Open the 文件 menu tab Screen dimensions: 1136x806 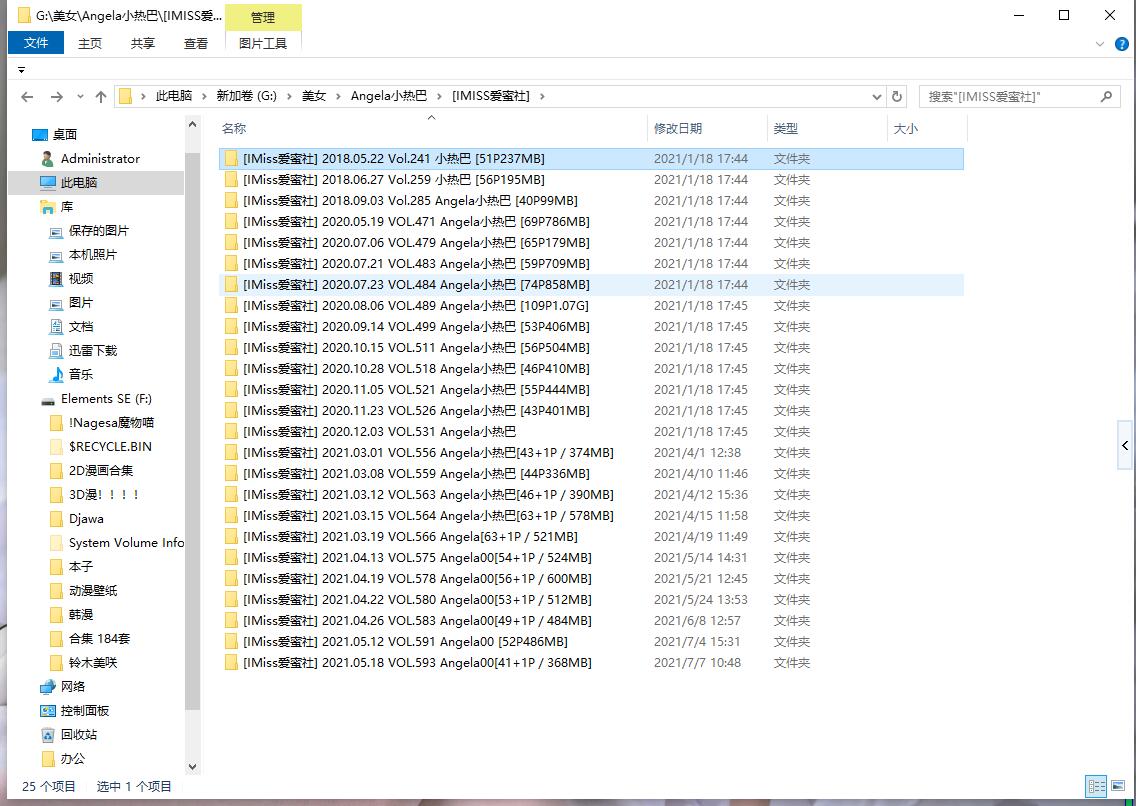click(36, 43)
